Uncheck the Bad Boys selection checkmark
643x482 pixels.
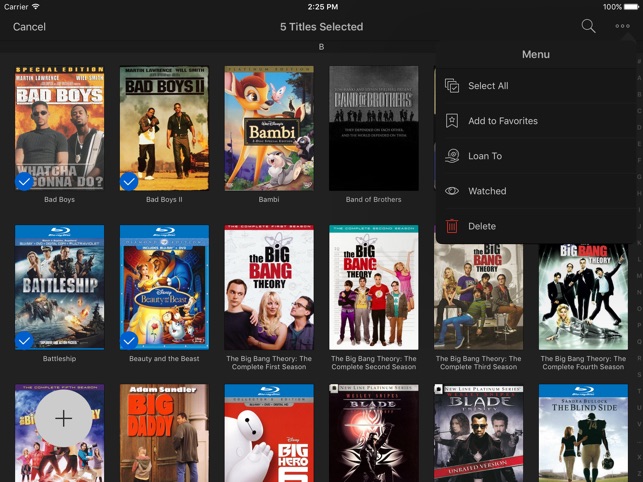tap(24, 181)
